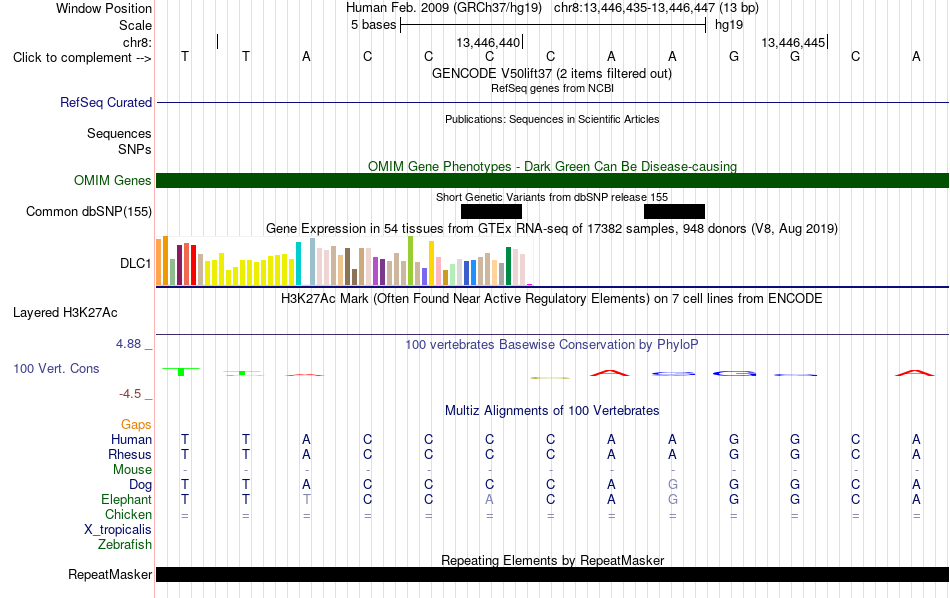Viewport: 950px width, 598px height.
Task: Click the grey A base in Elephant row
Action: click(490, 500)
